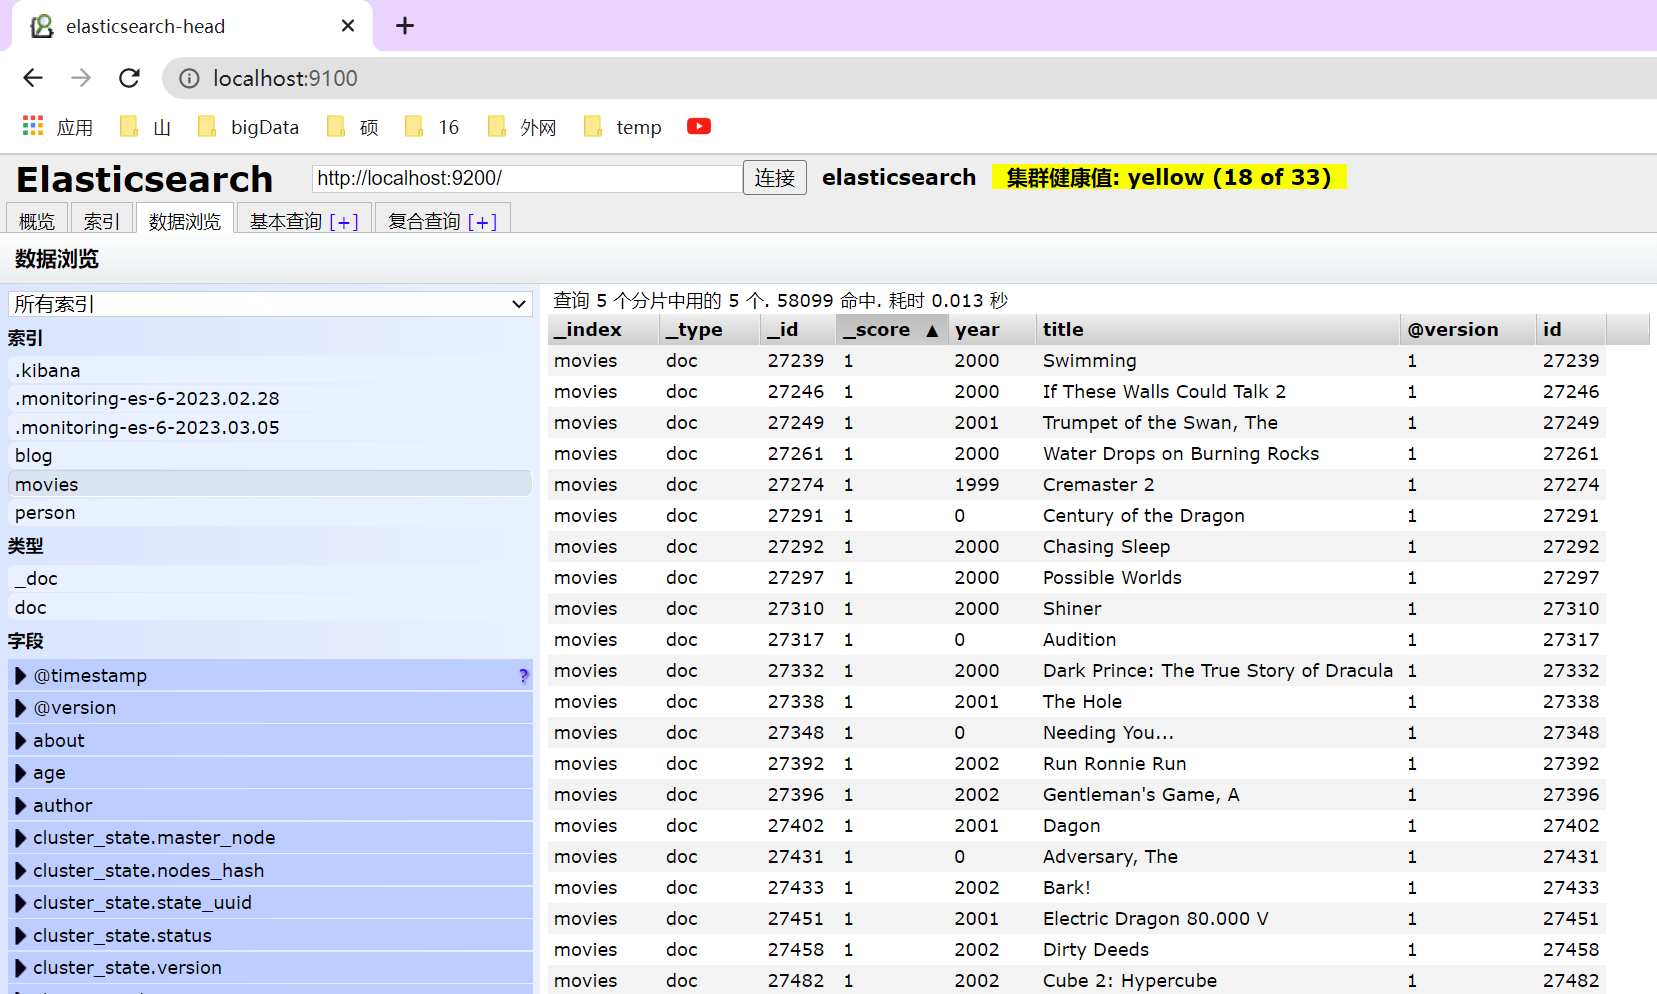
Task: Sort by the @version column header
Action: coord(1468,330)
